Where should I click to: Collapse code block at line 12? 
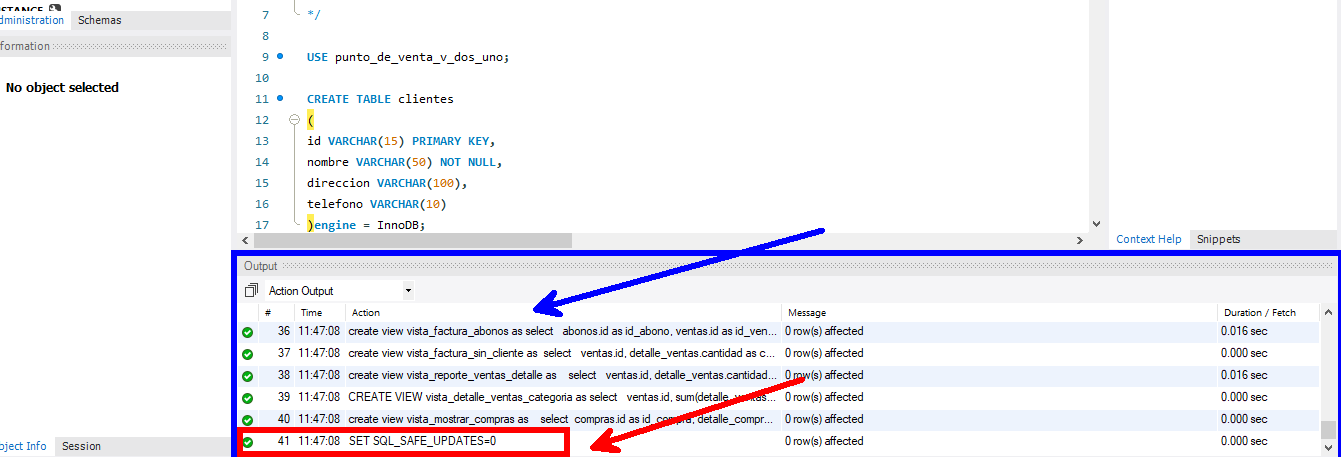tap(294, 120)
